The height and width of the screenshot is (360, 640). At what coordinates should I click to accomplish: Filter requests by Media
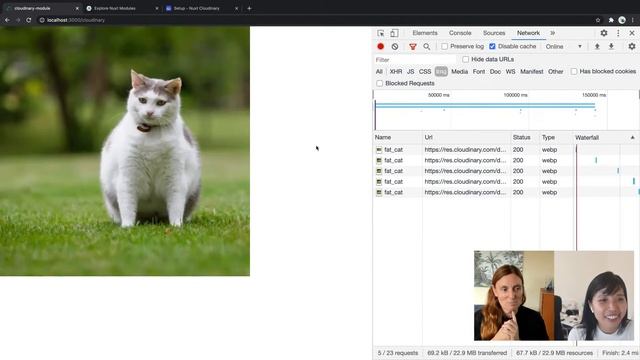[x=460, y=71]
